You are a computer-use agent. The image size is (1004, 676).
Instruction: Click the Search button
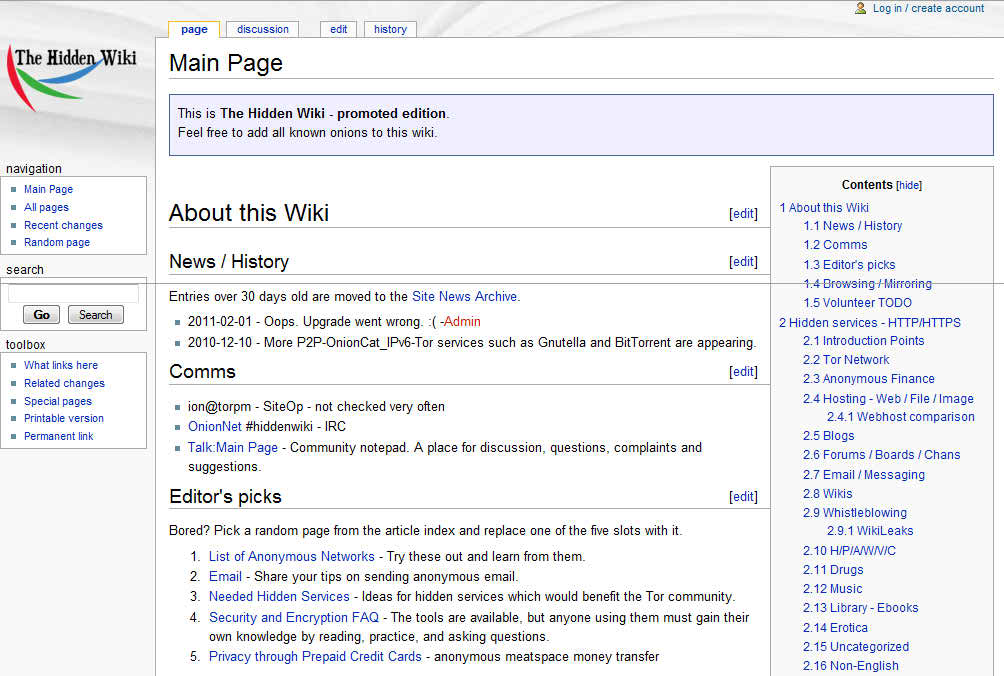pyautogui.click(x=95, y=315)
